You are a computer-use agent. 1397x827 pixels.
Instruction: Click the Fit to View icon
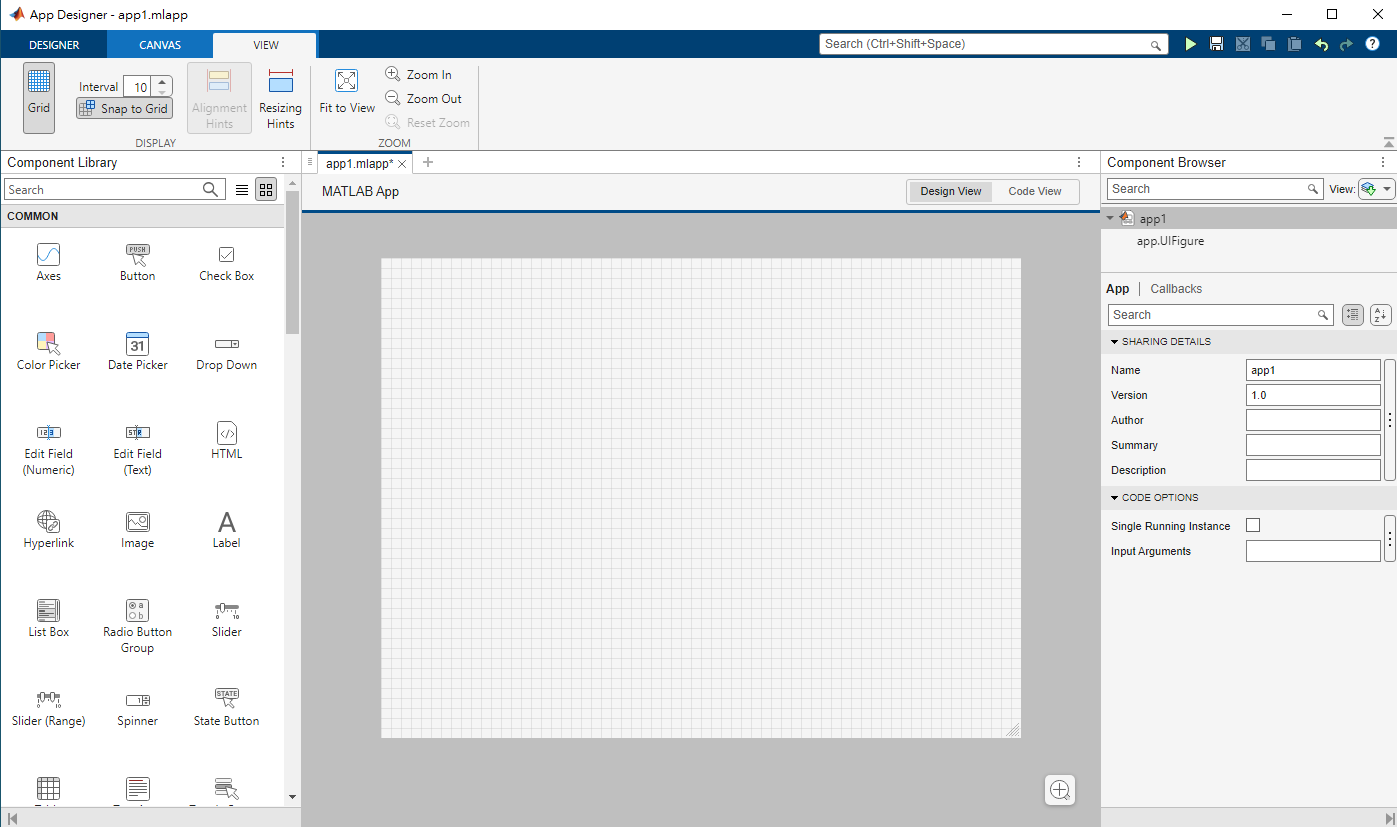pyautogui.click(x=347, y=81)
